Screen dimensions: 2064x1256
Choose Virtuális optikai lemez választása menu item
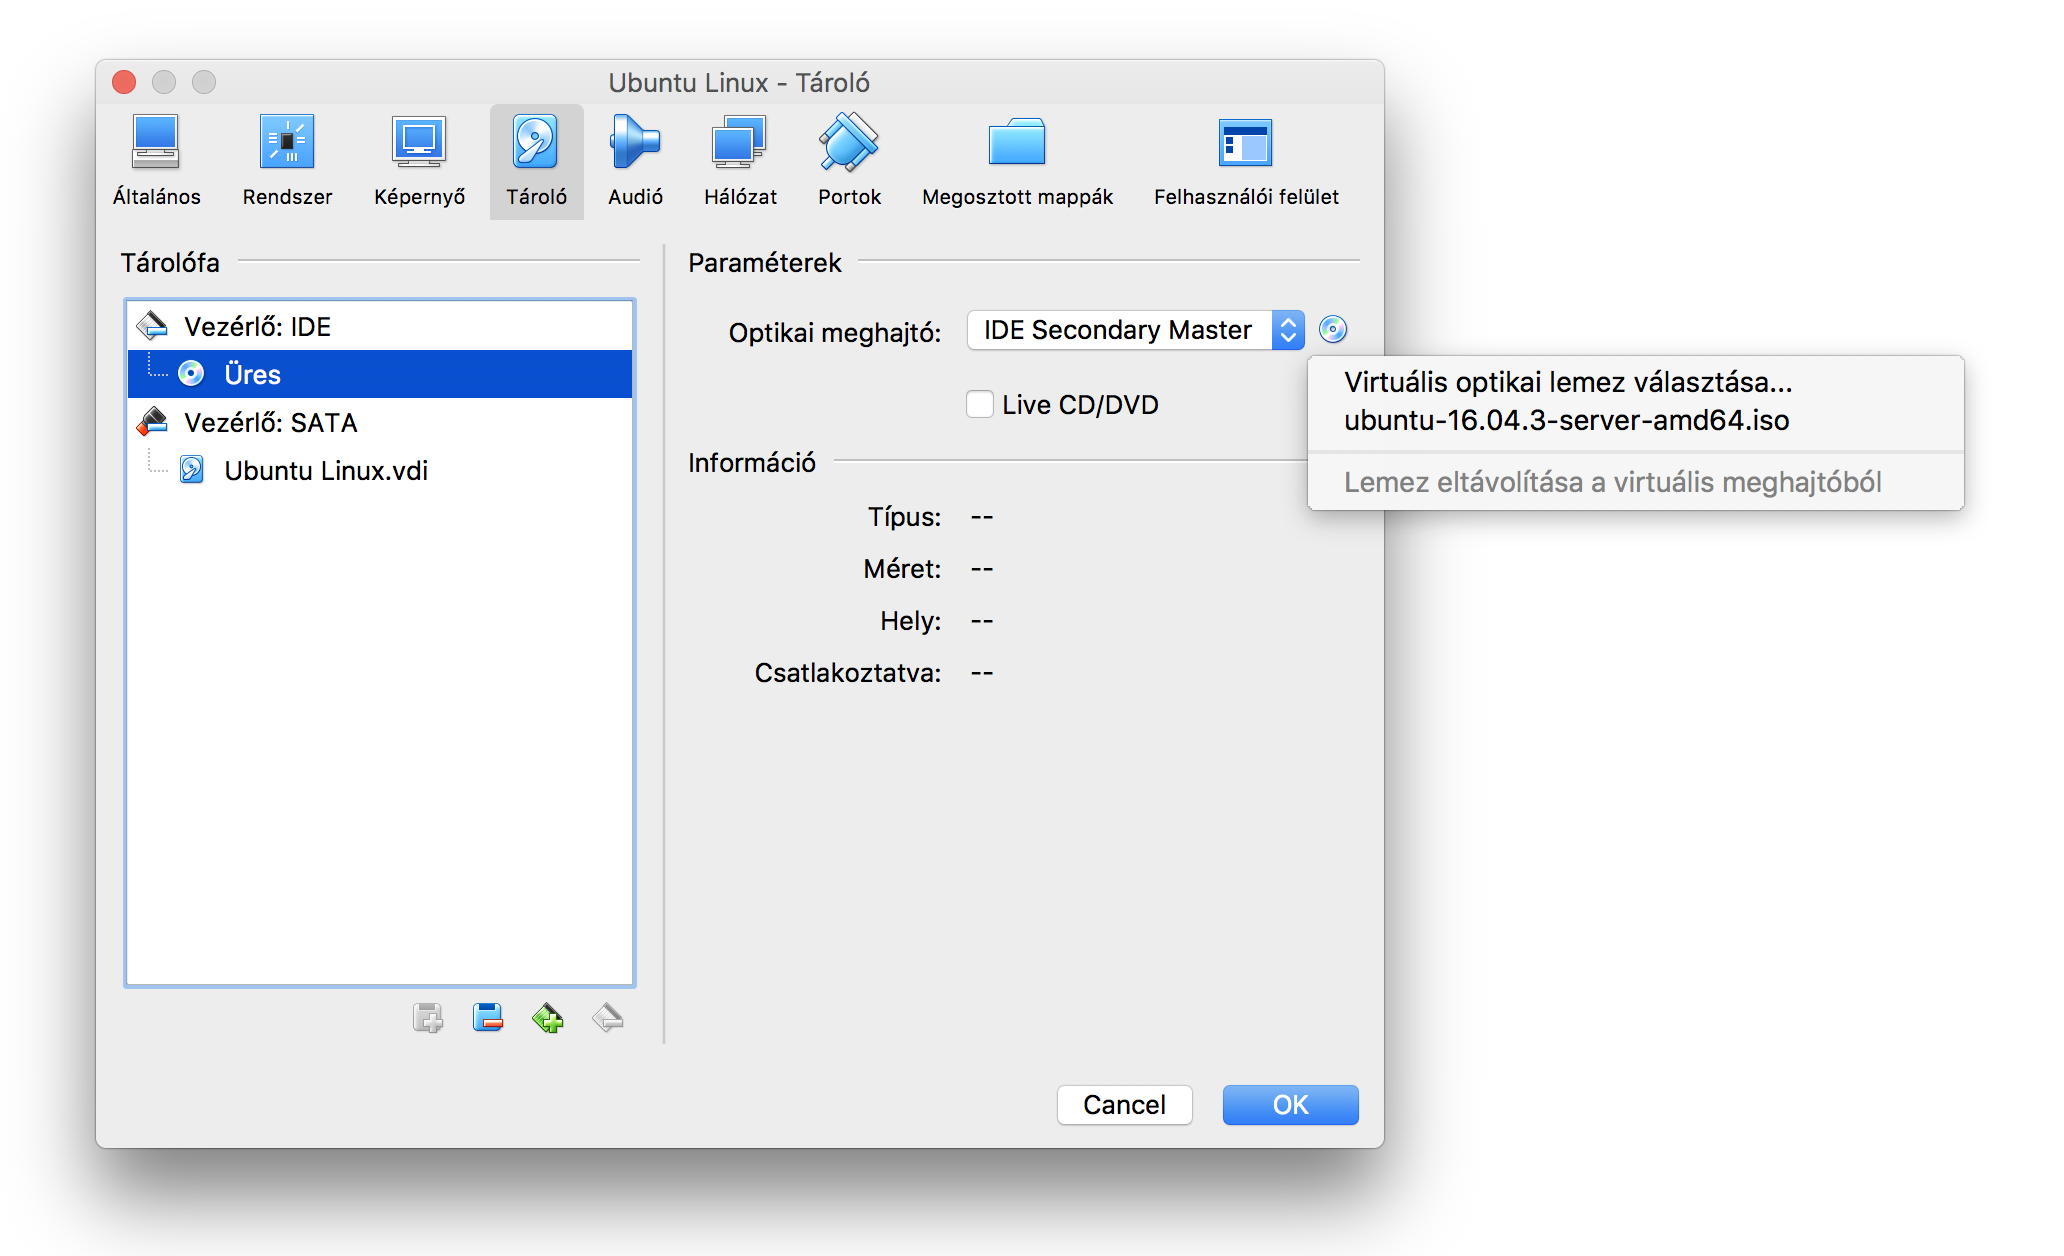coord(1635,382)
